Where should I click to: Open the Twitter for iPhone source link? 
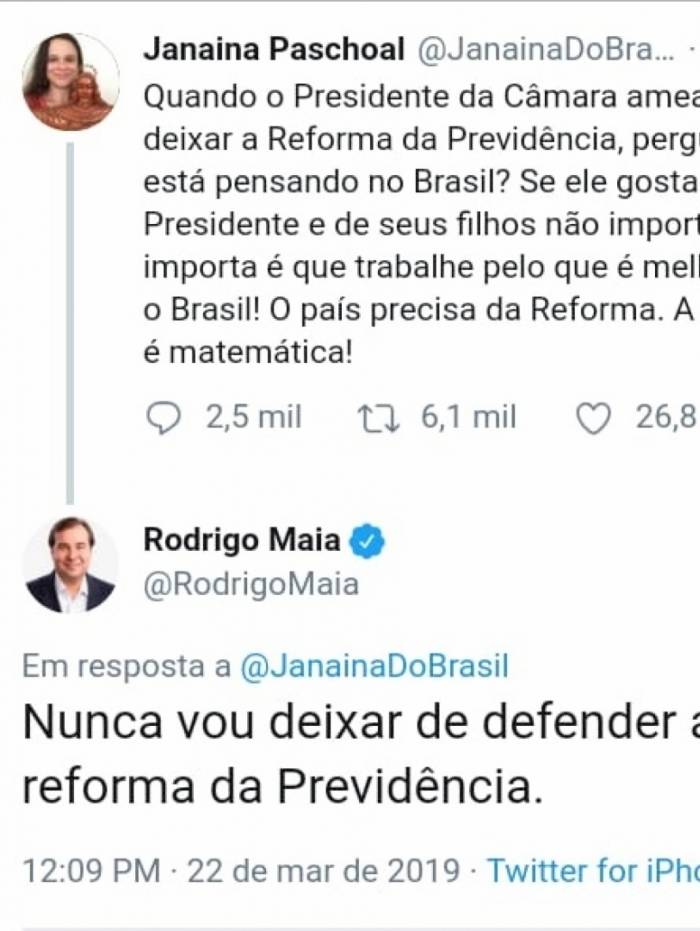coord(593,870)
